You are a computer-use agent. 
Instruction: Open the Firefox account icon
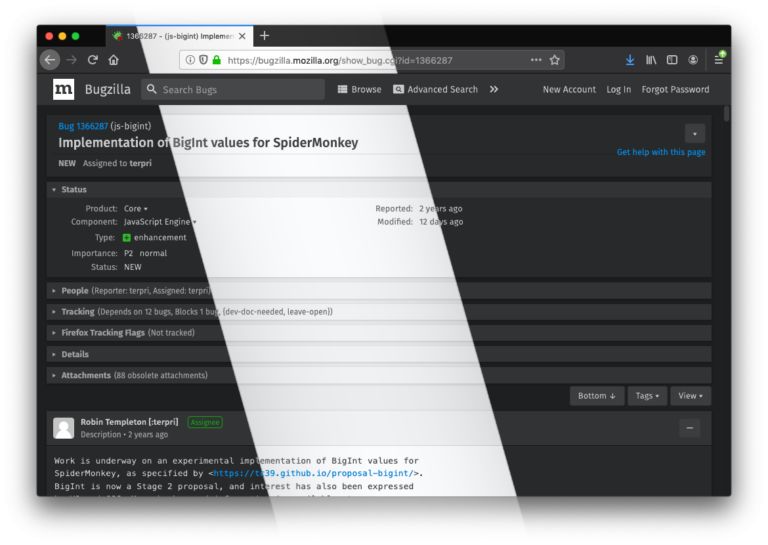(693, 60)
